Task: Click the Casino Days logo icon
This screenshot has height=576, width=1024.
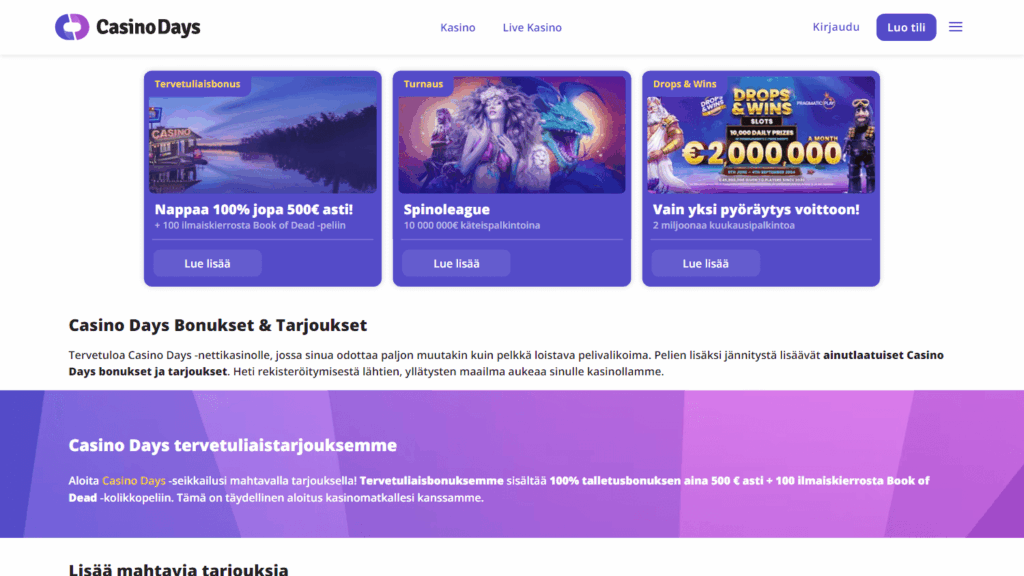Action: [72, 27]
